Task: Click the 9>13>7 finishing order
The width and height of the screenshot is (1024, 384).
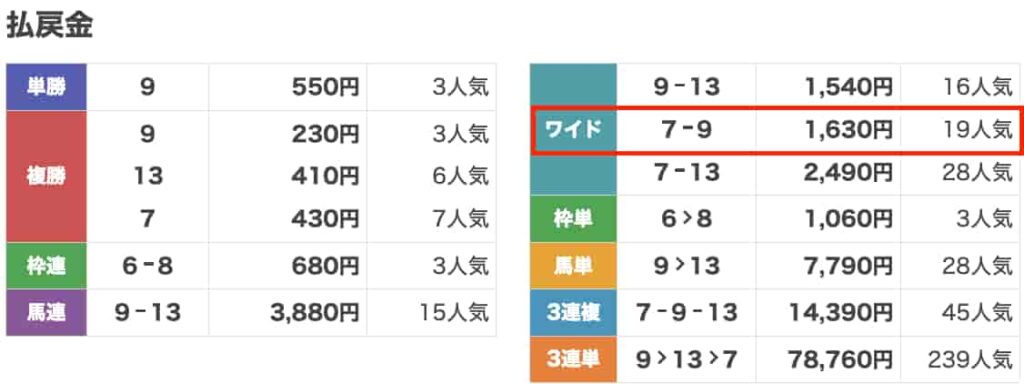Action: [x=686, y=359]
